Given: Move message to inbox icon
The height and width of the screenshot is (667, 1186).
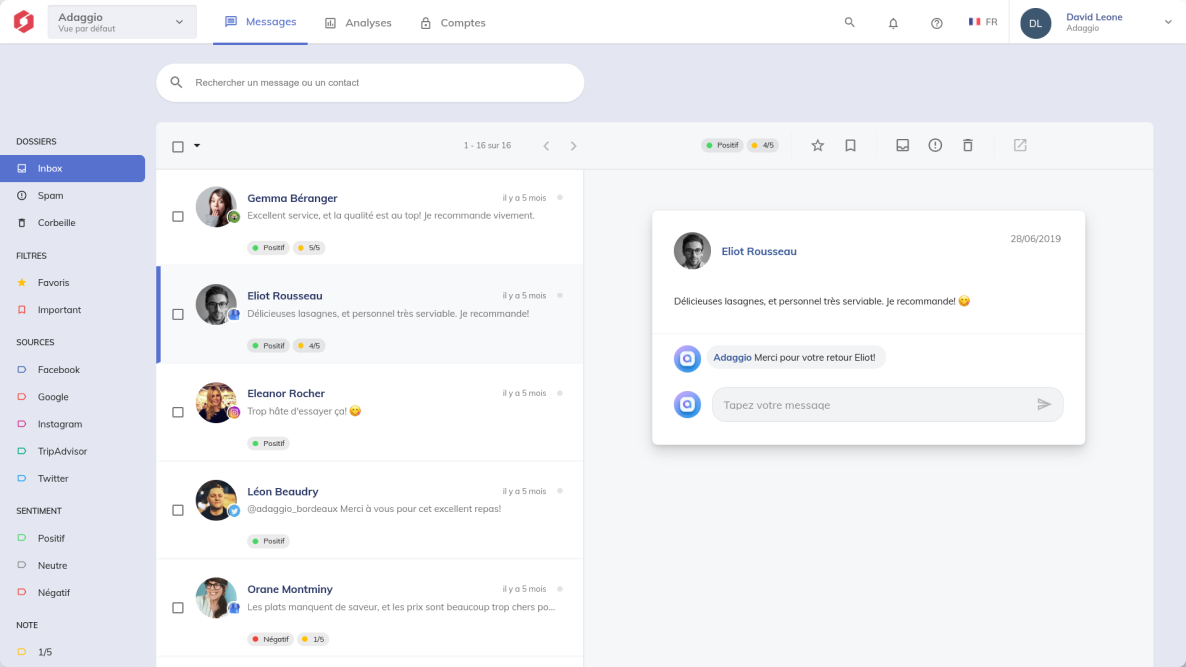Looking at the screenshot, I should 902,145.
